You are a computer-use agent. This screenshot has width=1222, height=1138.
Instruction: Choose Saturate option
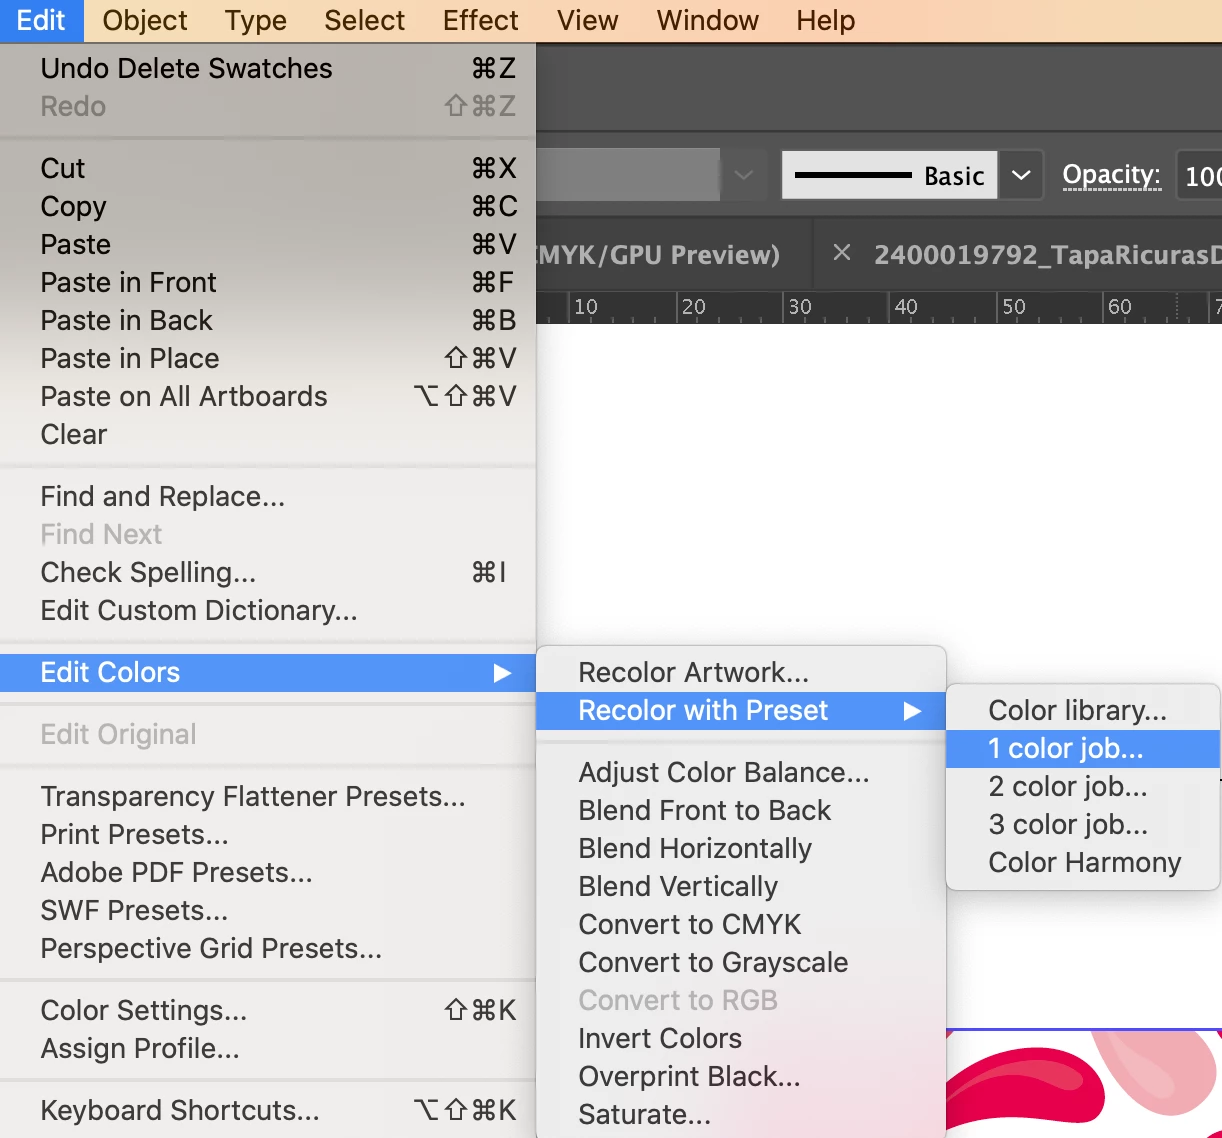coord(741,1114)
